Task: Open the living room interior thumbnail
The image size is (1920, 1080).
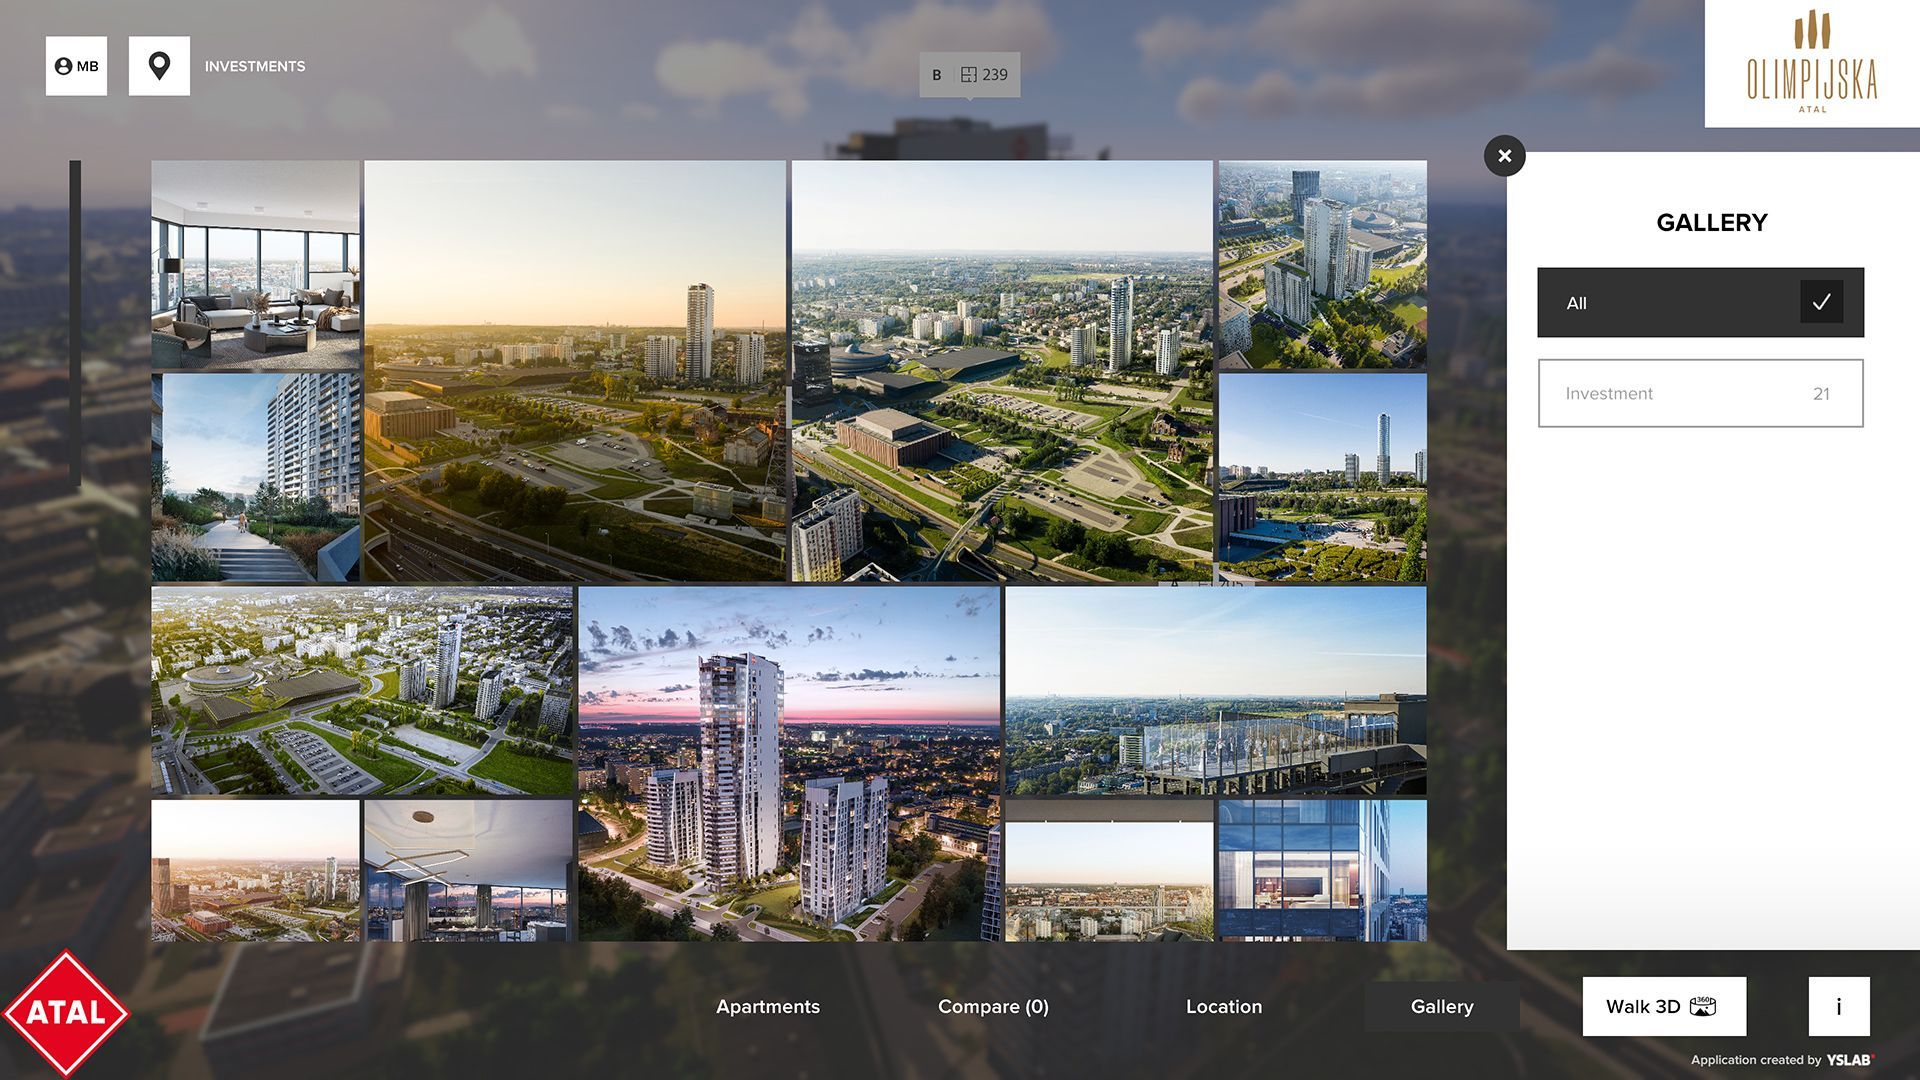Action: tap(255, 265)
